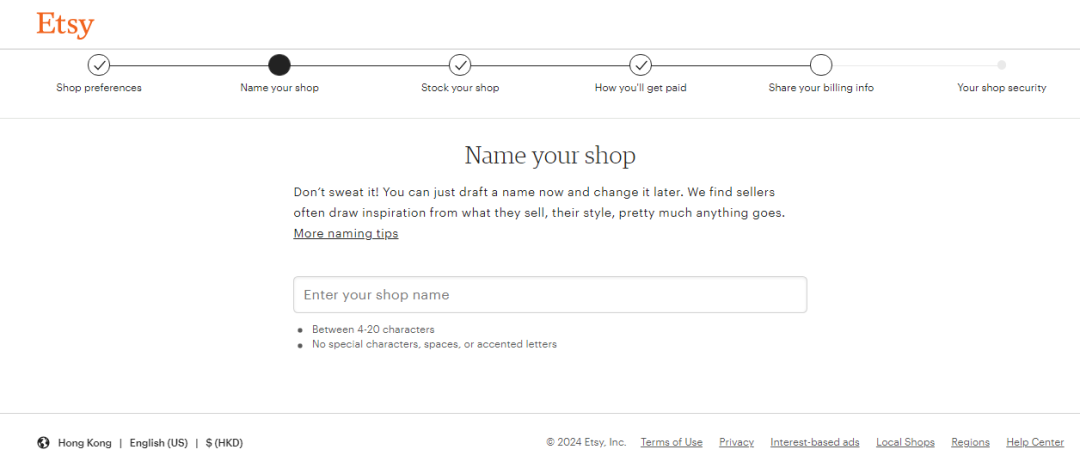The height and width of the screenshot is (468, 1080).
Task: Open the More naming tips link
Action: (x=346, y=233)
